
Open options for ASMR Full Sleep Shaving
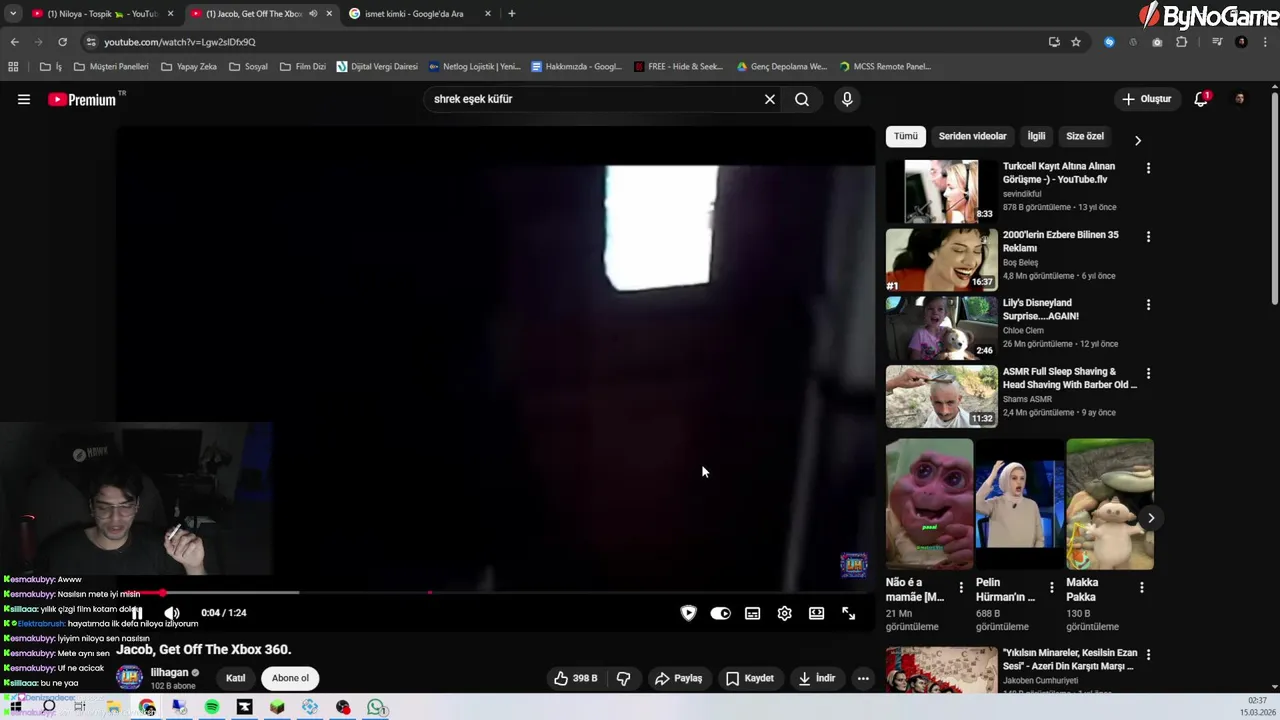point(1148,373)
